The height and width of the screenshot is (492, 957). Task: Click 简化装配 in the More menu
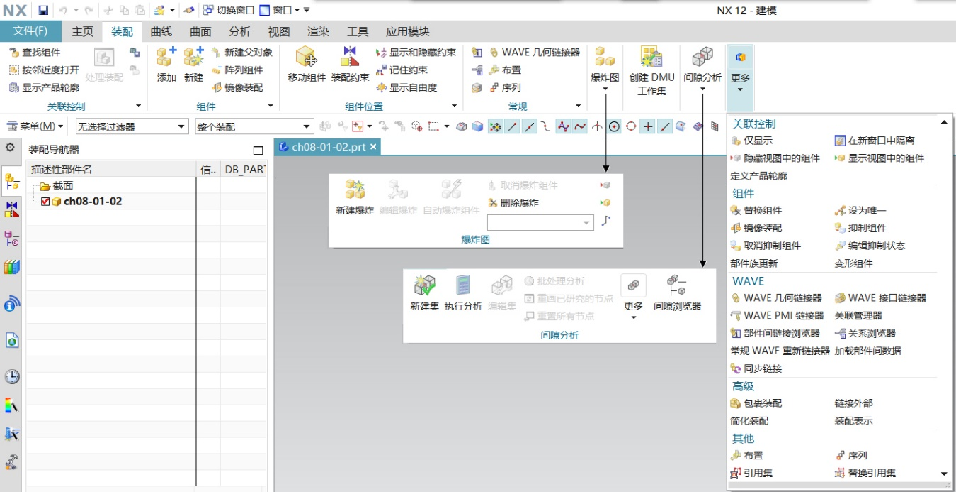749,421
